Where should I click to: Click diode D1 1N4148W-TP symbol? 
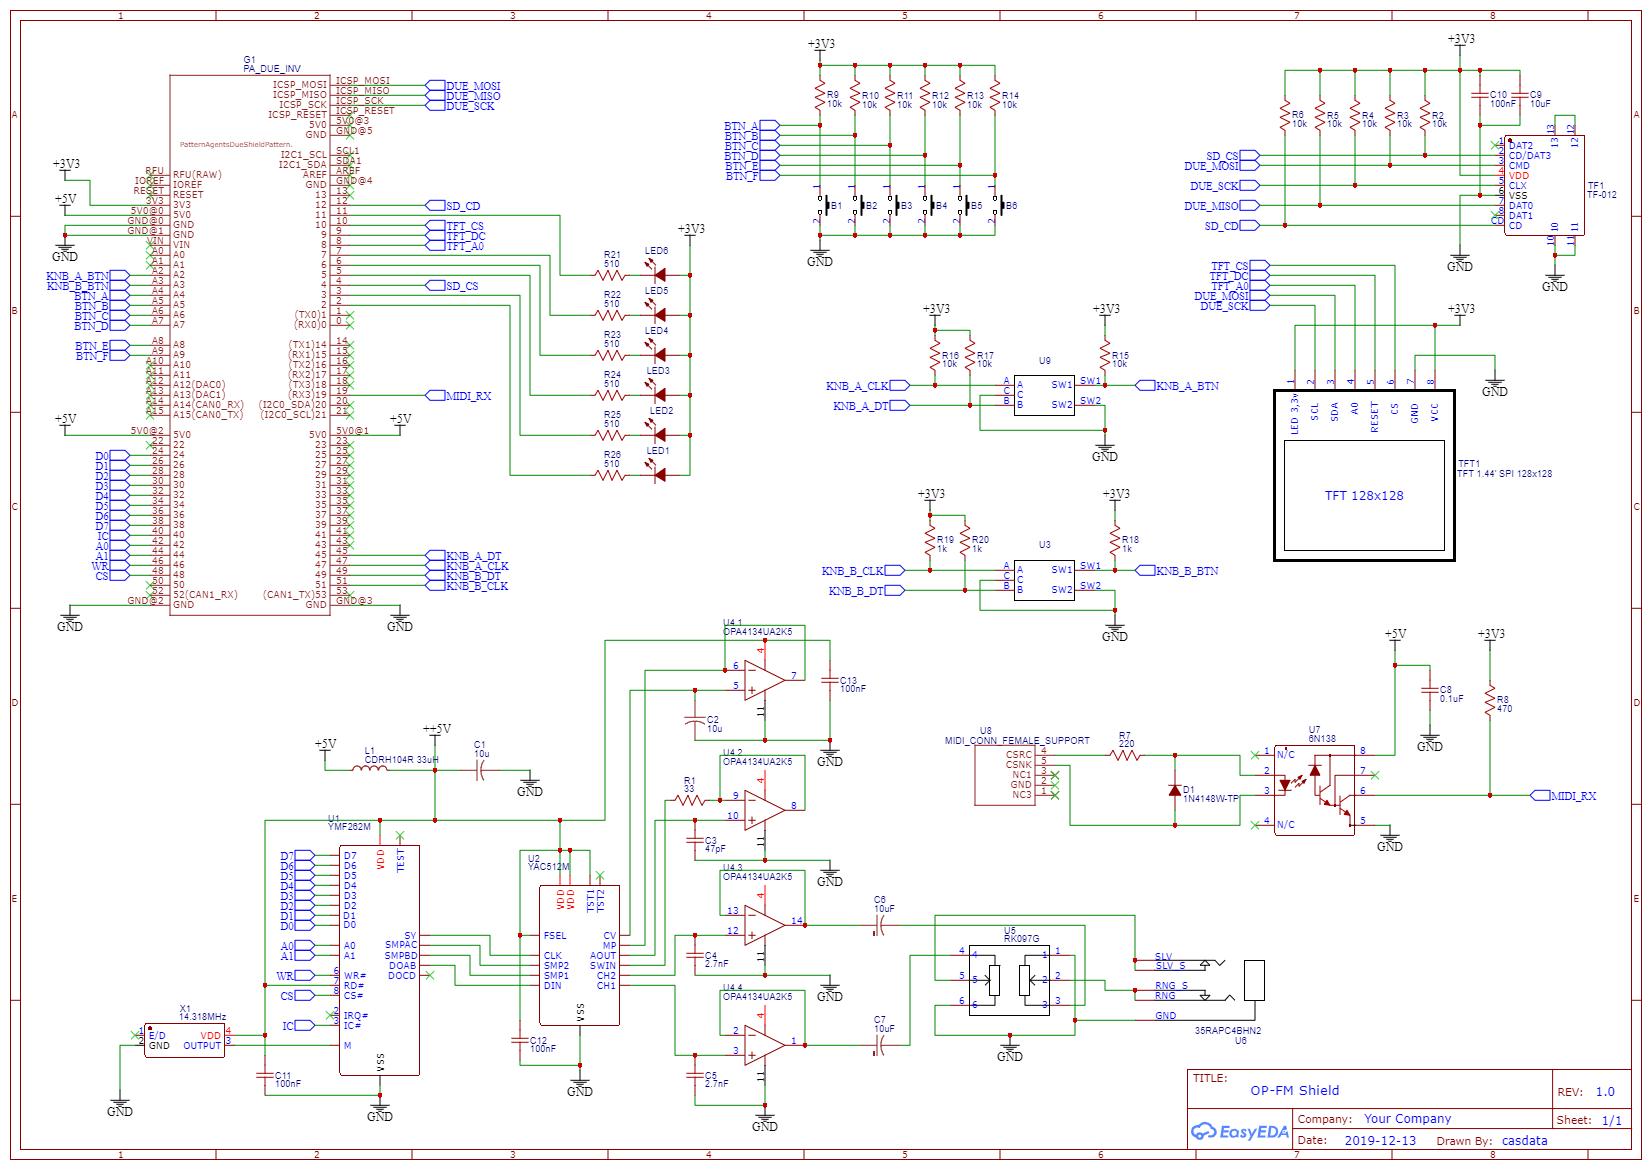click(x=1175, y=790)
